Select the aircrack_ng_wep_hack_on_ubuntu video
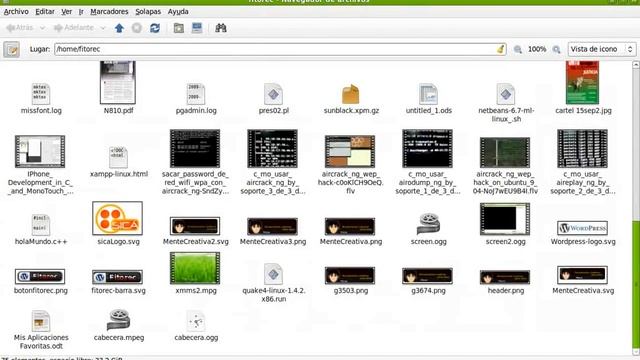The image size is (640, 360). click(x=505, y=152)
